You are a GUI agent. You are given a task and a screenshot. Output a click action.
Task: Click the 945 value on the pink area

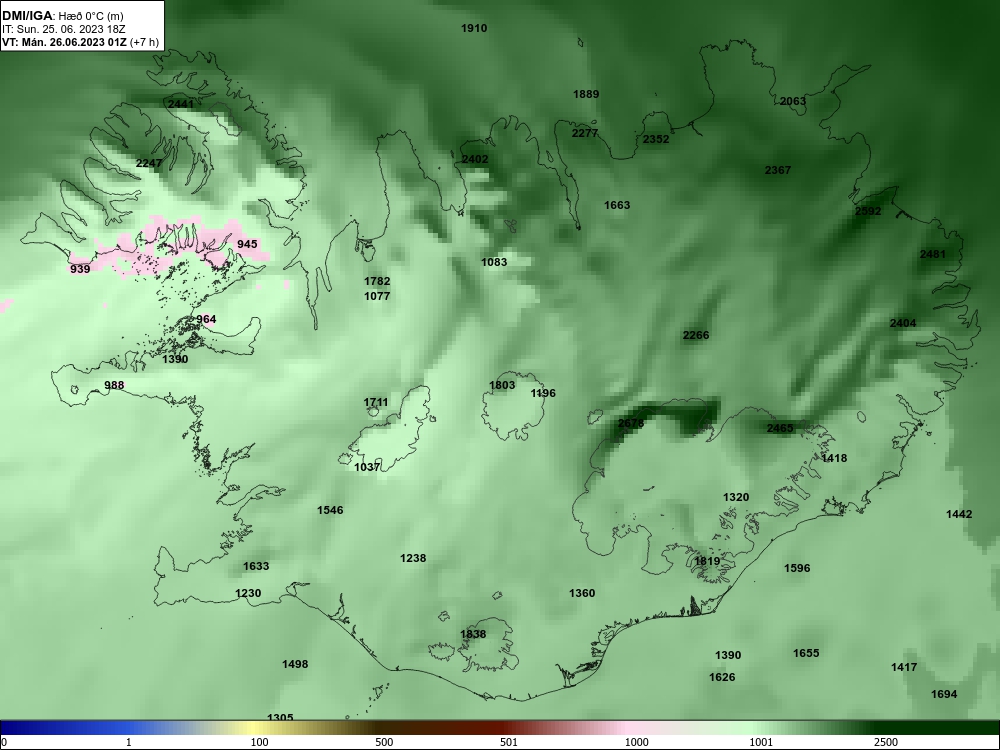247,244
